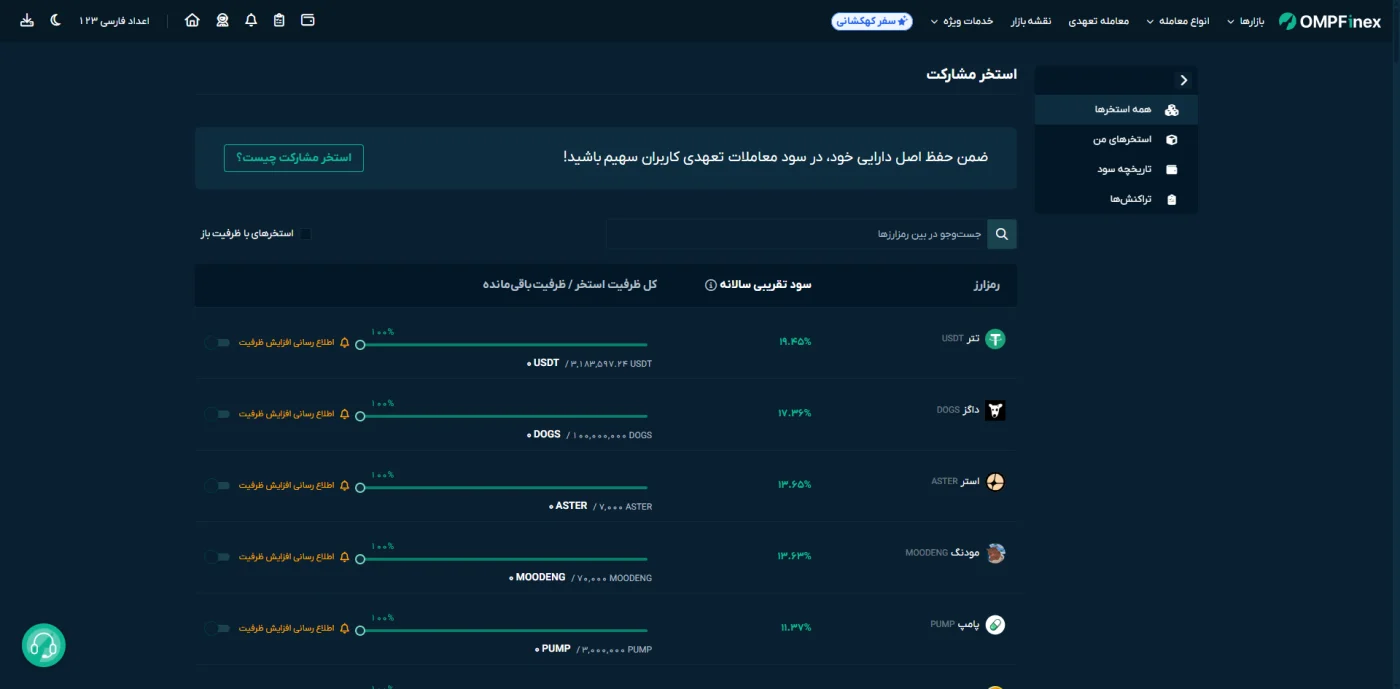
Task: Click the DOGS pool capacity progress bar
Action: click(x=504, y=416)
